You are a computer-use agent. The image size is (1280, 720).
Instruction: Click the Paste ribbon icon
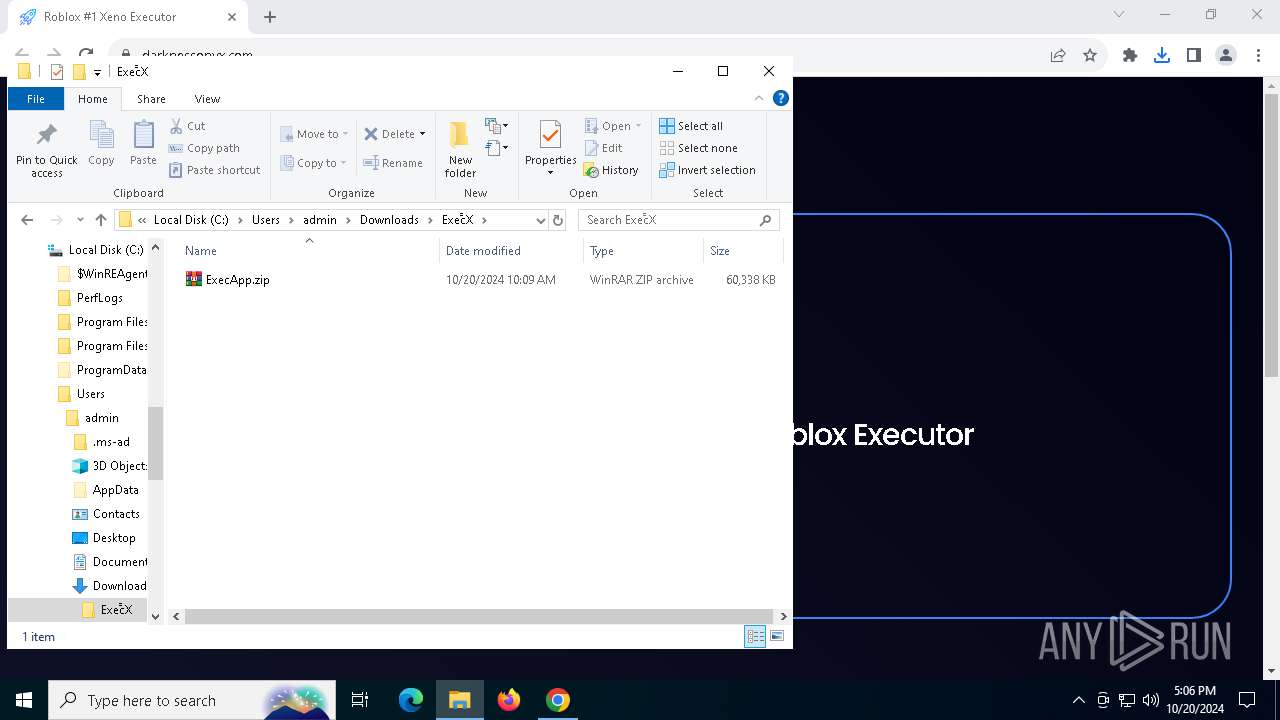143,143
